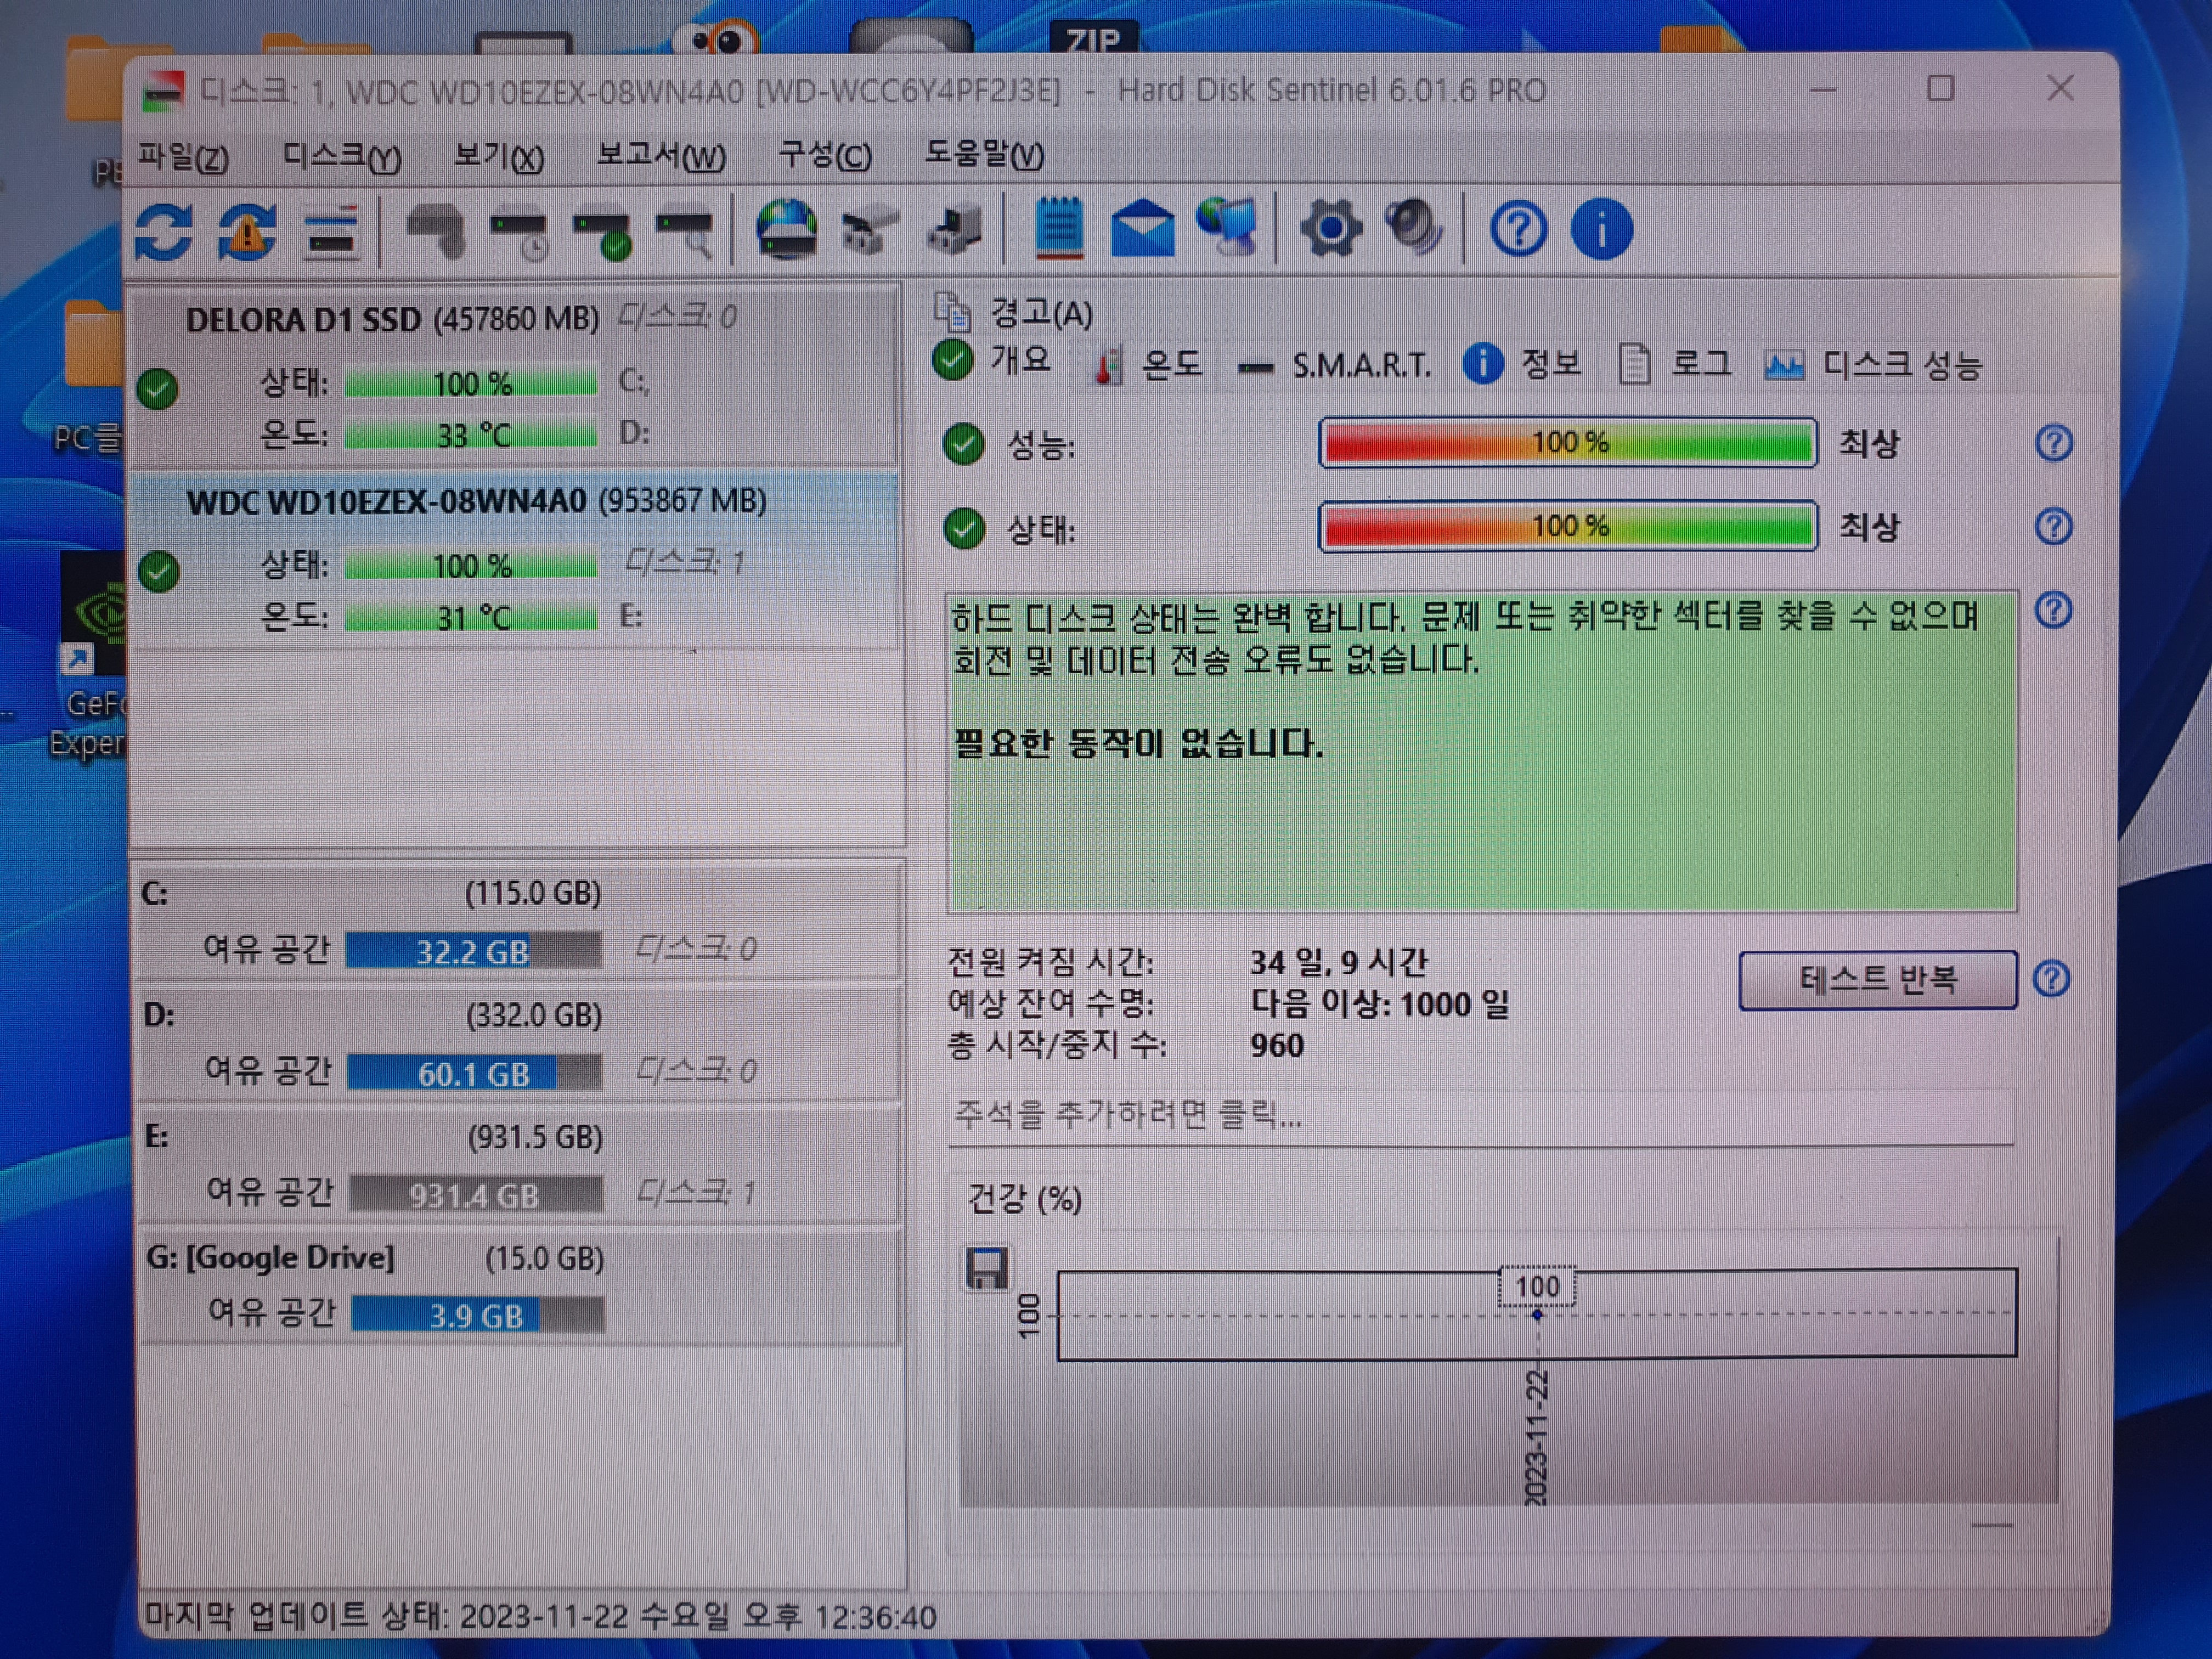
Task: Click the D: partition 60.1 GB free bar
Action: (x=475, y=1074)
